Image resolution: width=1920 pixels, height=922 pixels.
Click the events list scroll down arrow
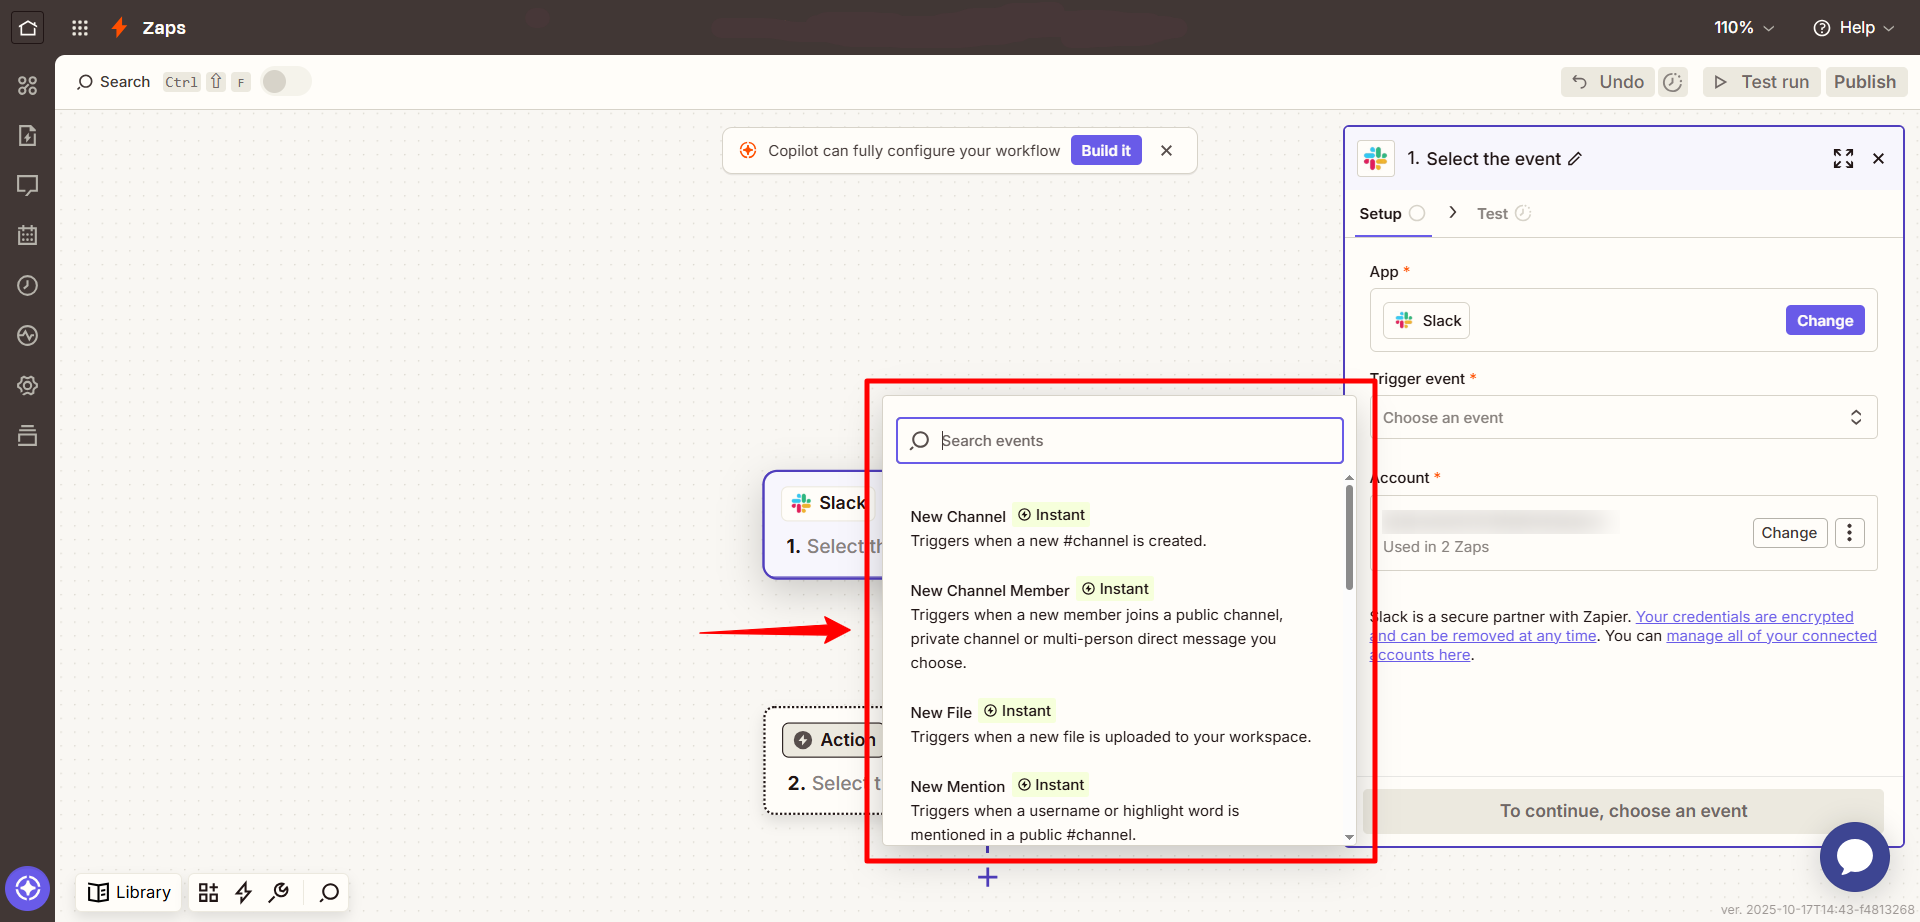[x=1349, y=837]
